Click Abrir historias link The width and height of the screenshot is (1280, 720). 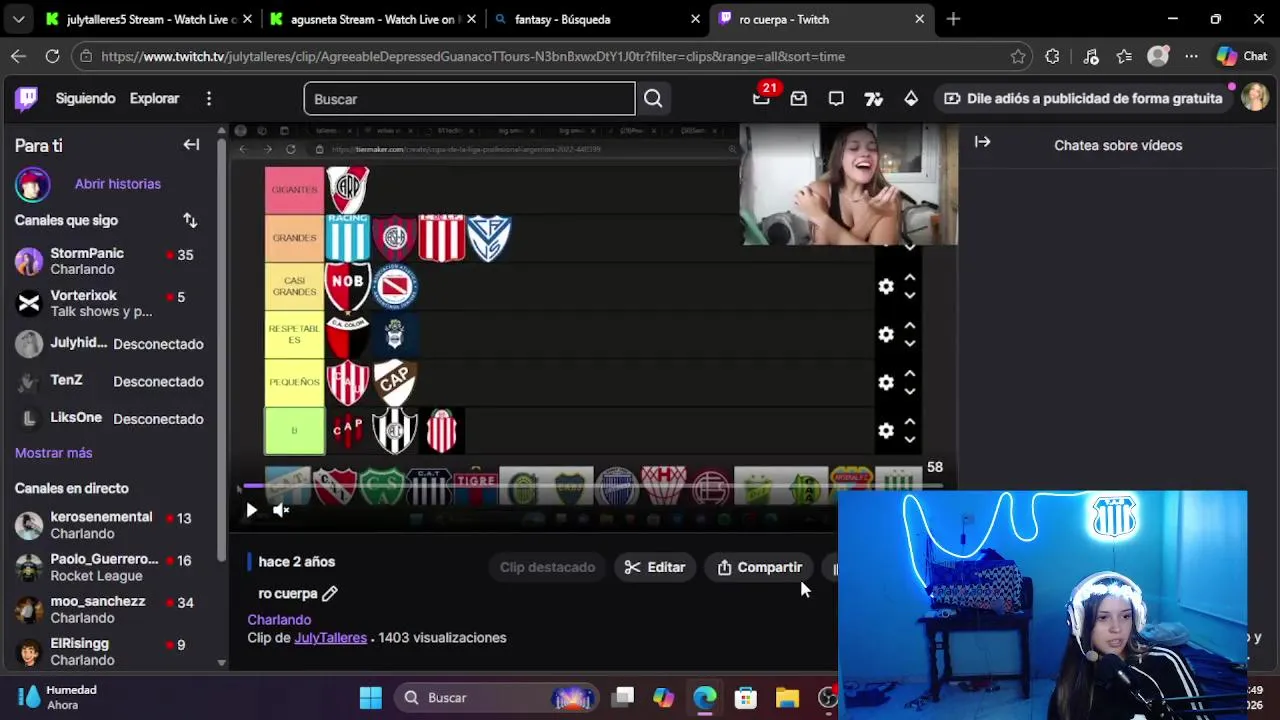(117, 184)
